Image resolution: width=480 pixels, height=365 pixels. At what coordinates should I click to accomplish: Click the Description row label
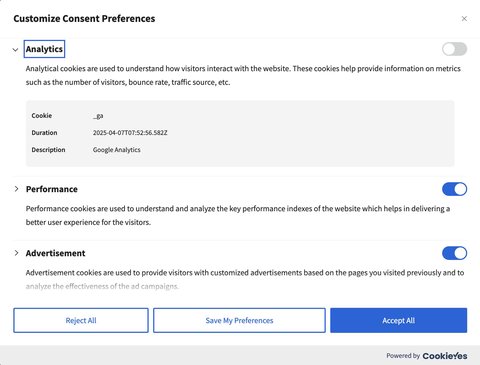click(x=48, y=150)
